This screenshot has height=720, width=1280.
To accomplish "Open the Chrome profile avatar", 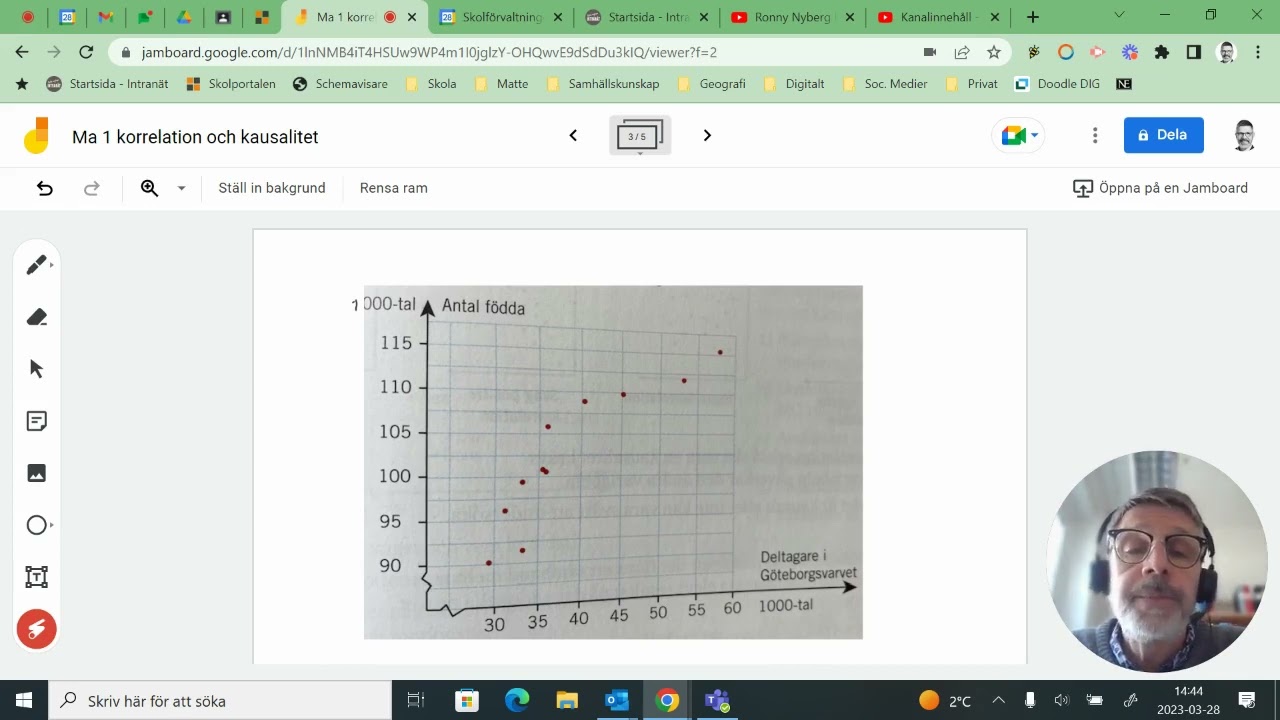I will [x=1226, y=52].
